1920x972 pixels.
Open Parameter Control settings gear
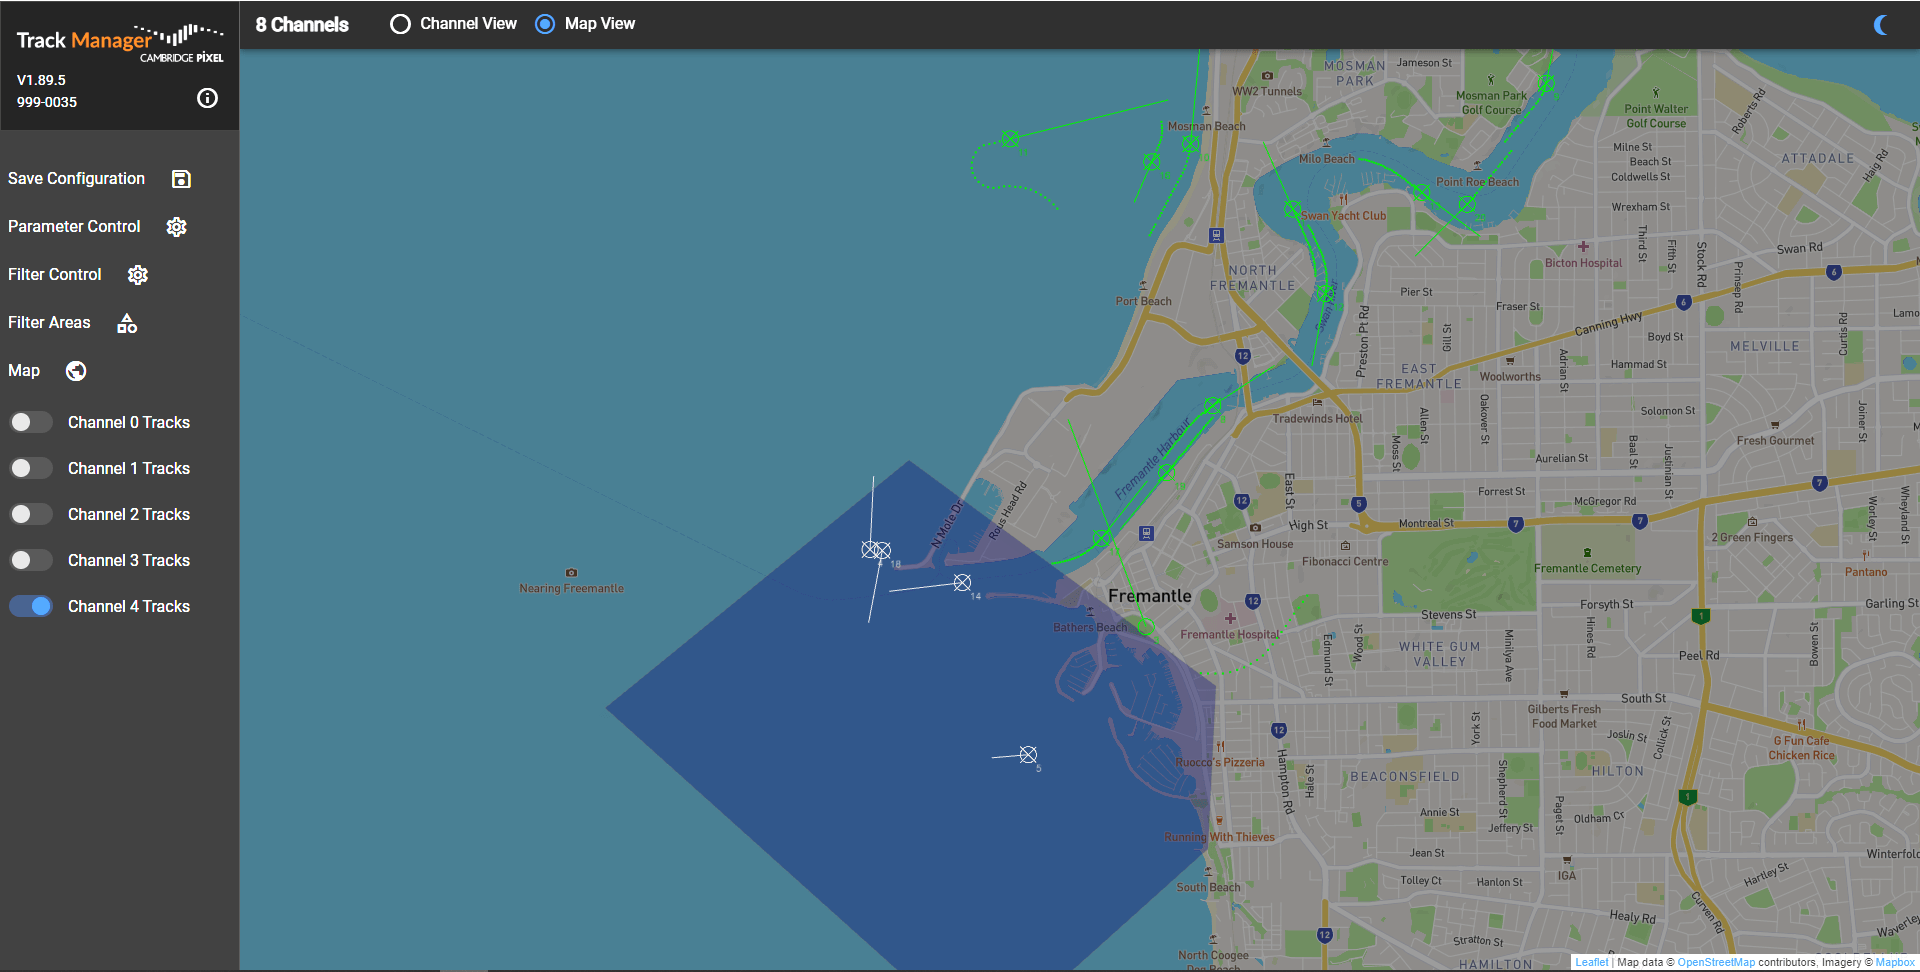(x=176, y=227)
